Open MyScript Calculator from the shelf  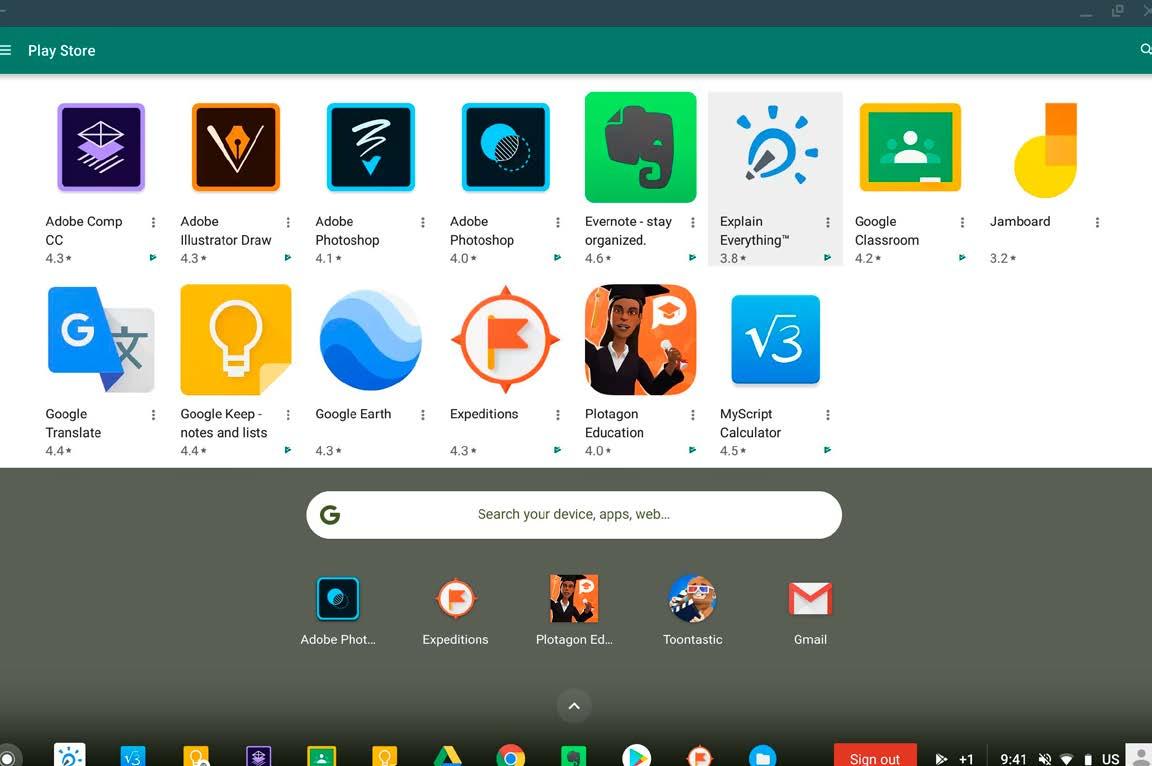(133, 756)
